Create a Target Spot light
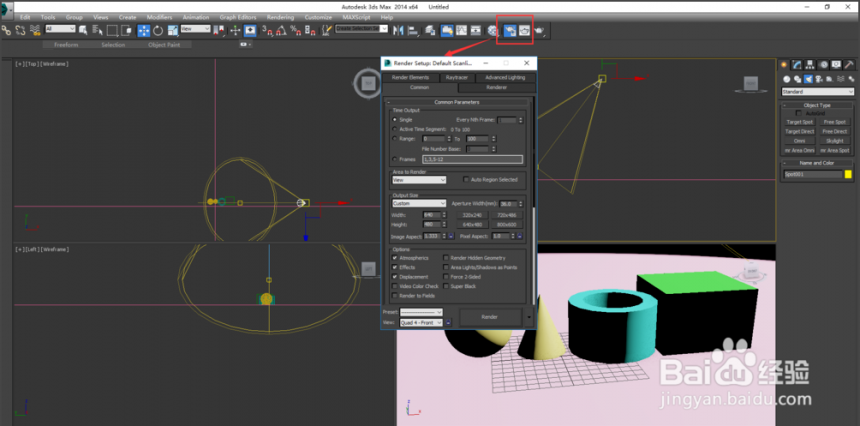The image size is (860, 426). point(800,122)
